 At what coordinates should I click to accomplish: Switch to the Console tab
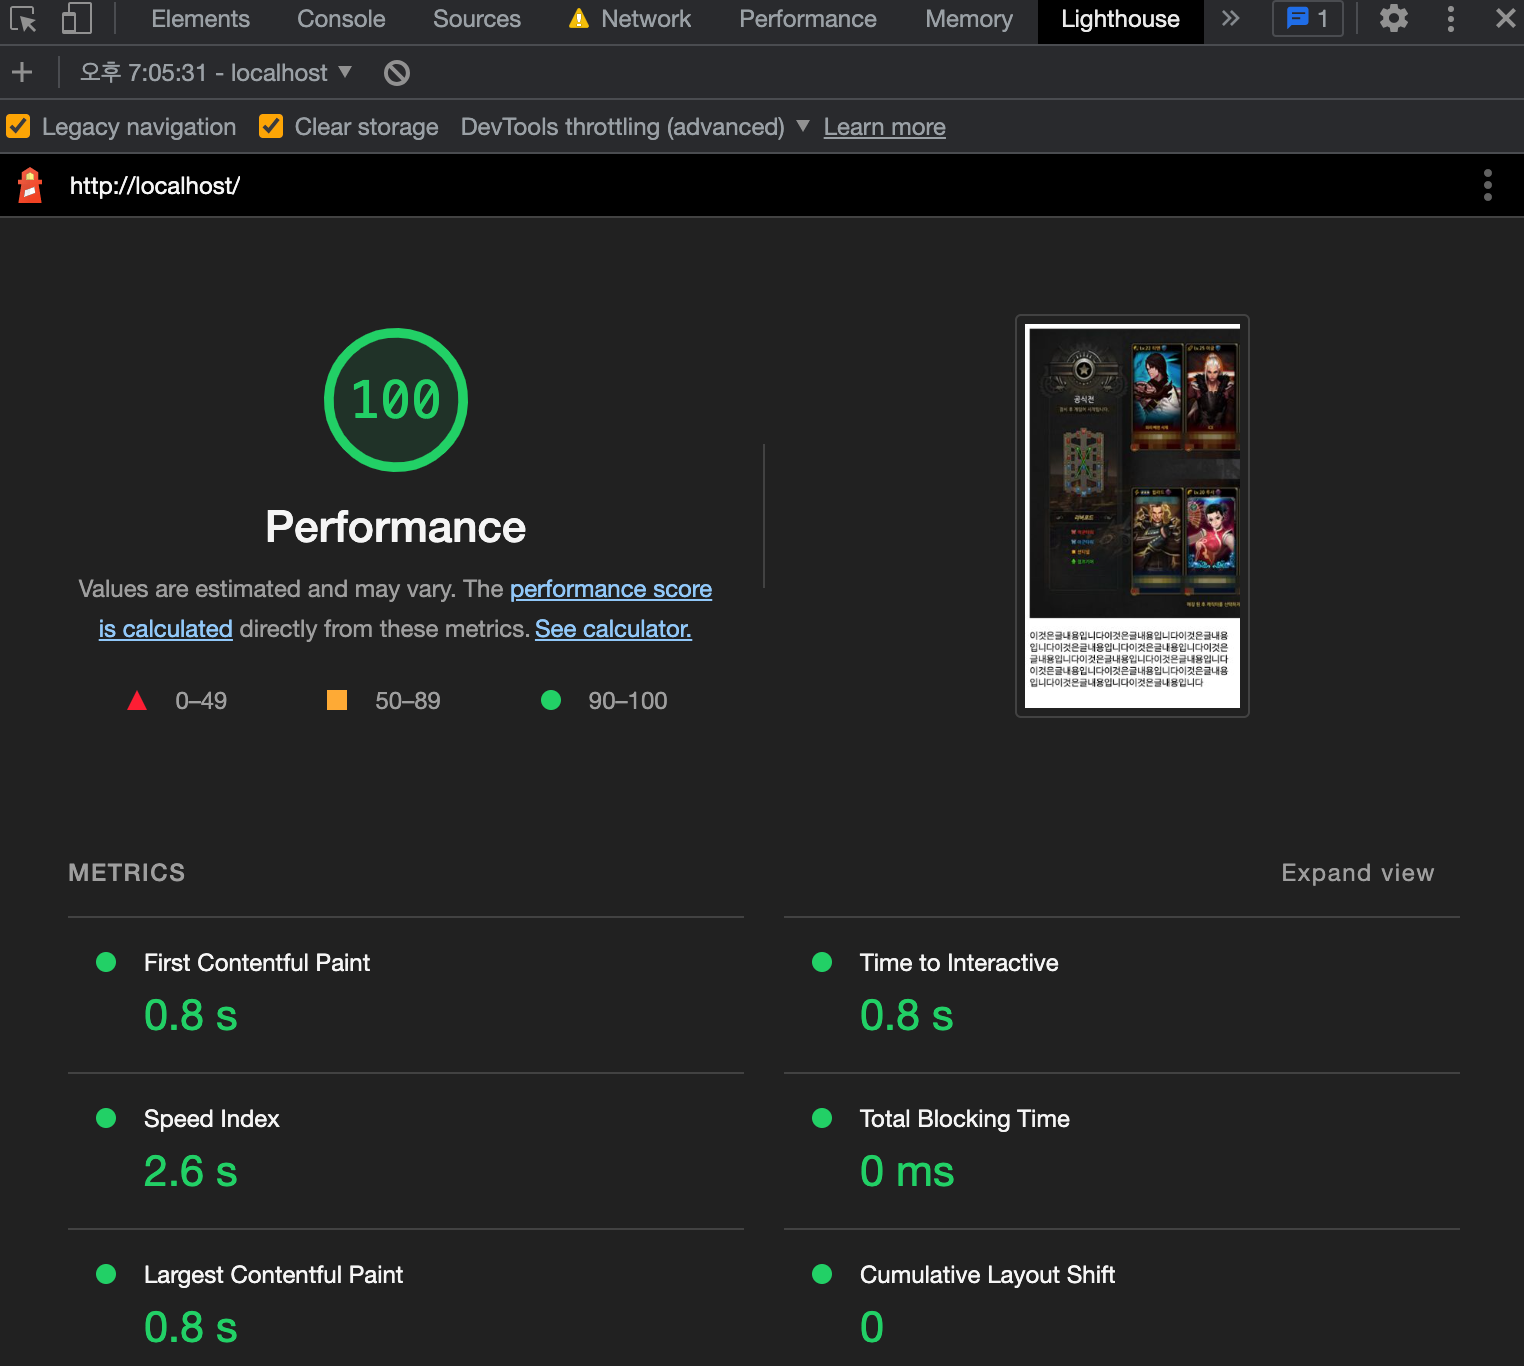[x=341, y=19]
